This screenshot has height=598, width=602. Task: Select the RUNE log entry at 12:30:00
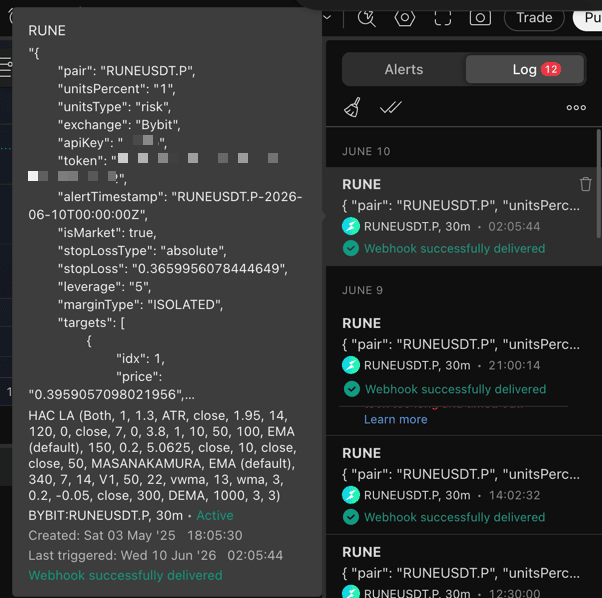coord(464,567)
